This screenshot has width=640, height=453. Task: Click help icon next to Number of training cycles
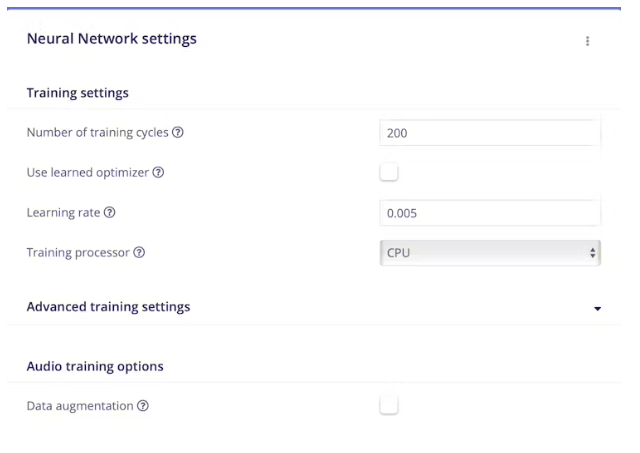tap(178, 133)
